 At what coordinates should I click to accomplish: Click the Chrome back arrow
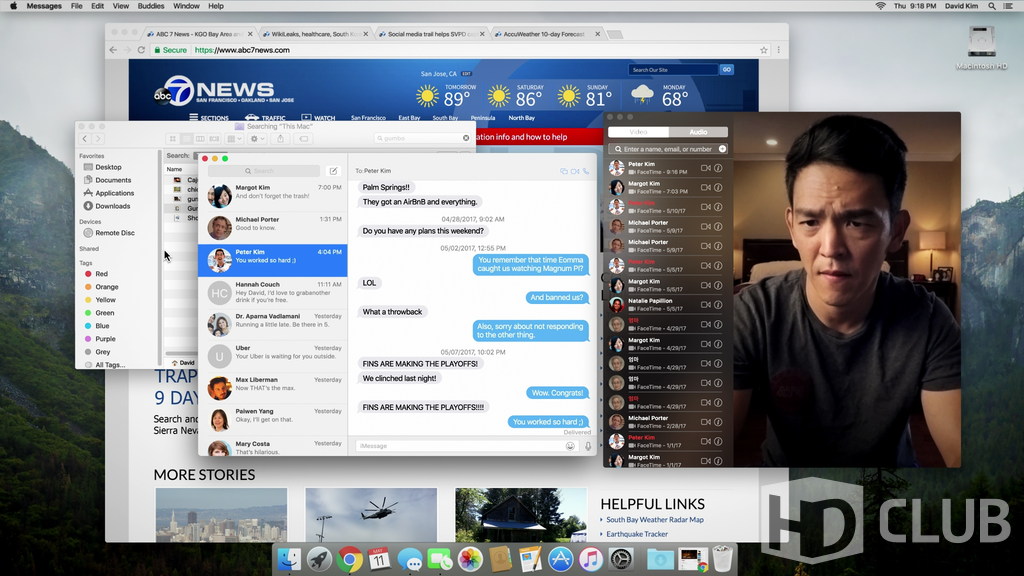(113, 50)
